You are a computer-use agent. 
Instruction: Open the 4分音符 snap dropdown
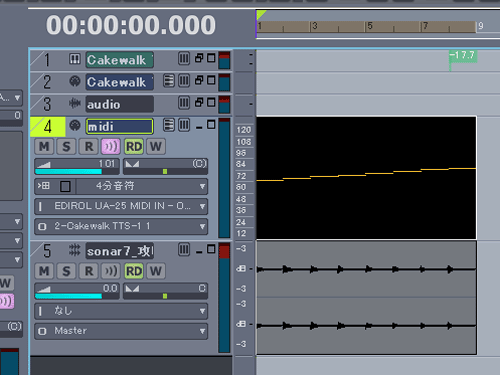click(202, 186)
